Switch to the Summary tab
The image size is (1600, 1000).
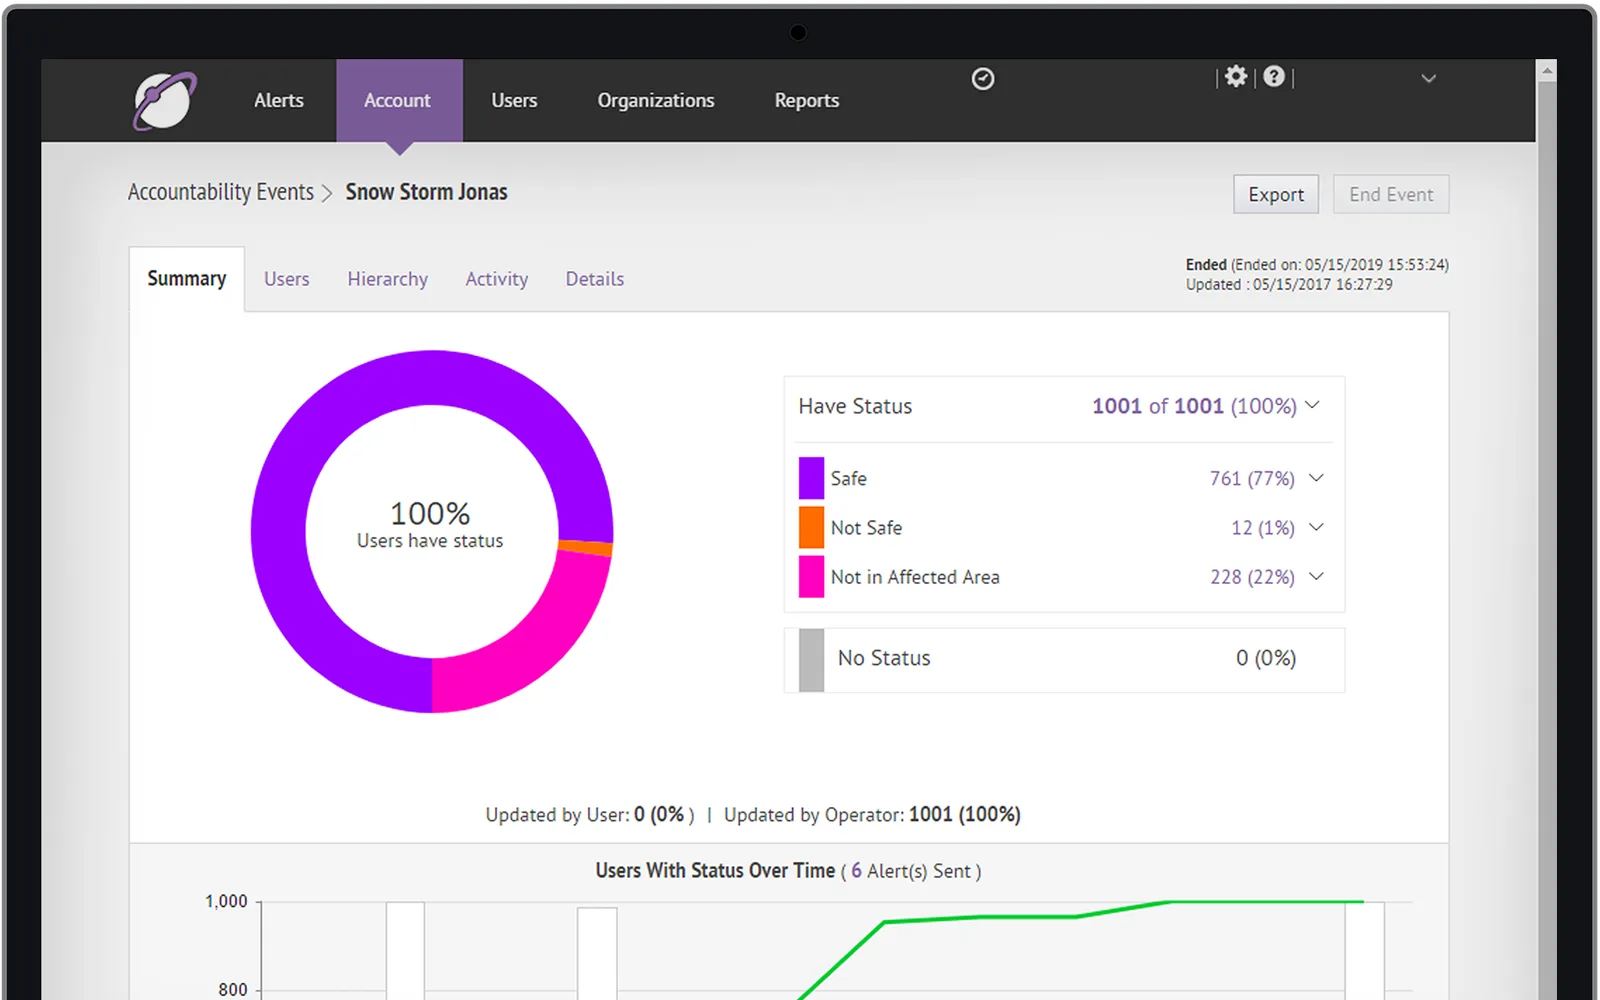[187, 279]
